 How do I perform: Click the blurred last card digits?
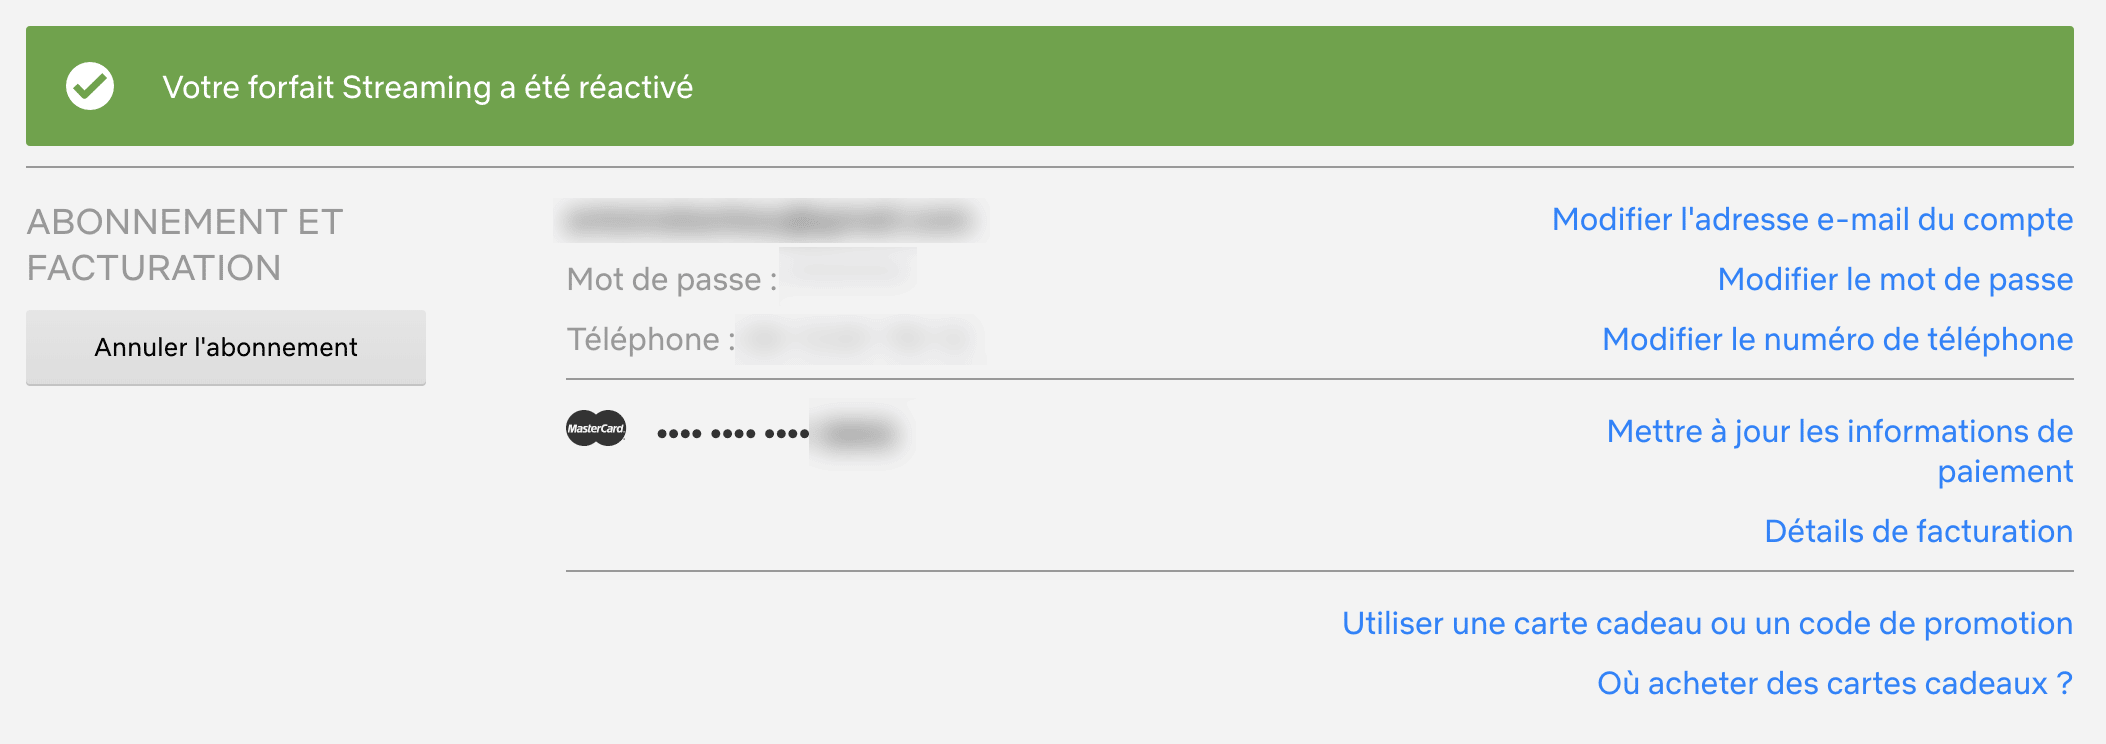click(x=860, y=433)
